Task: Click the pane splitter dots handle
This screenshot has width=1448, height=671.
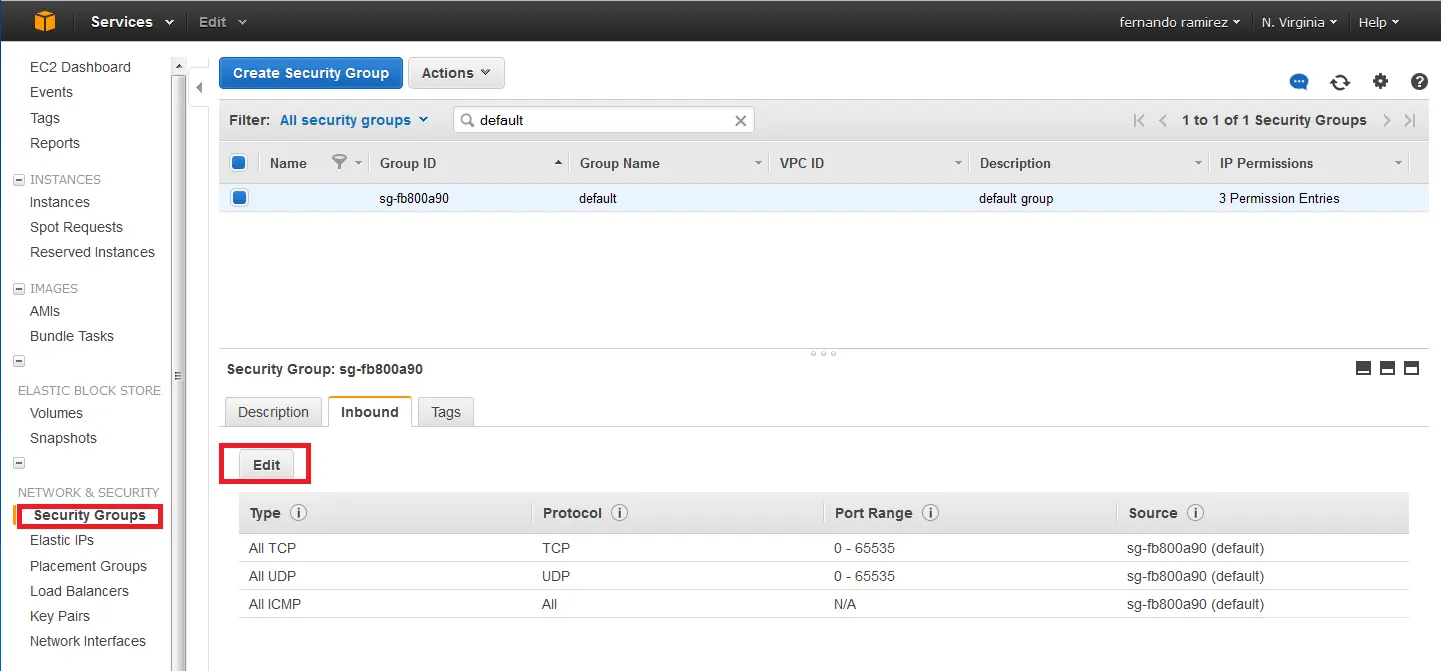Action: tap(823, 353)
